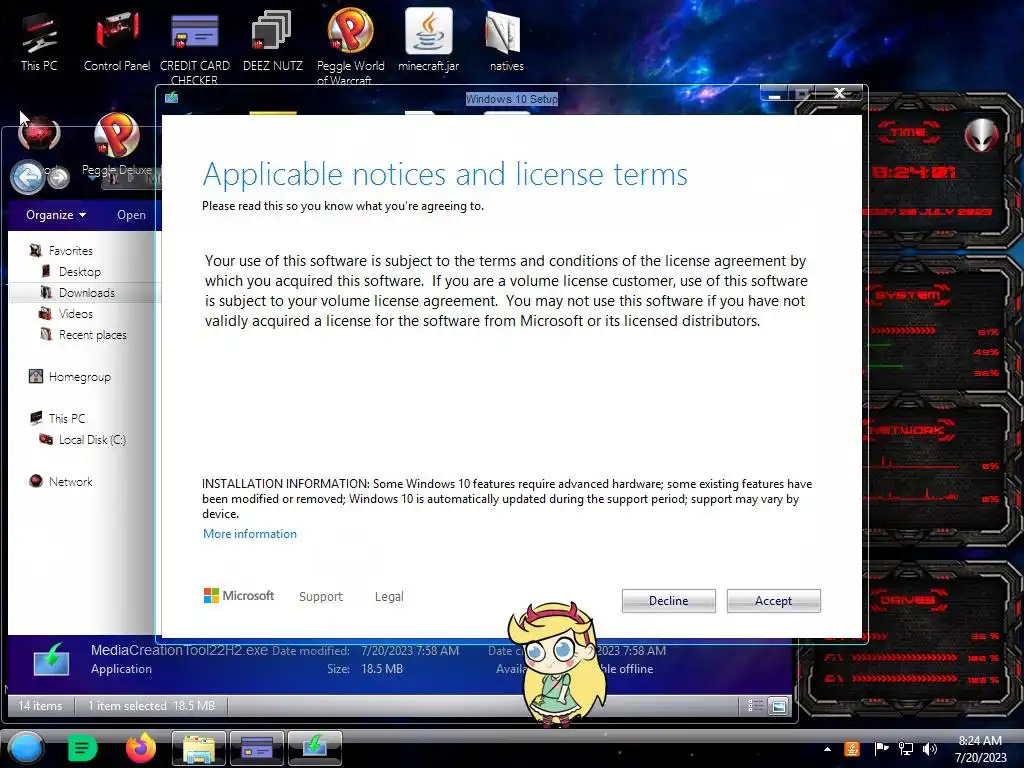The width and height of the screenshot is (1024, 768).
Task: Open the Legal link
Action: coord(389,596)
